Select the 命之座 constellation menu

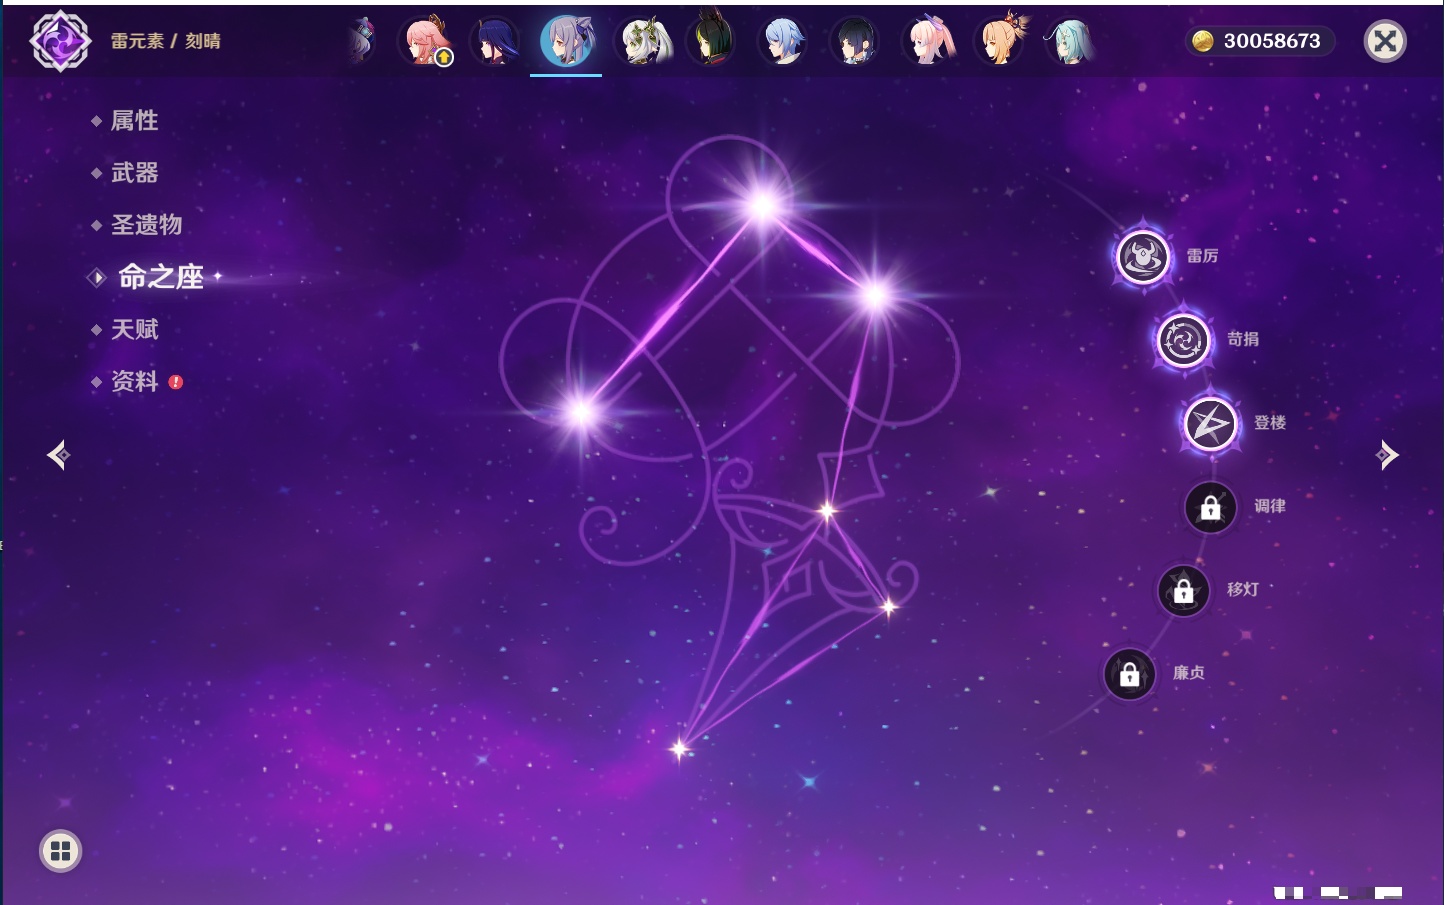tap(161, 277)
